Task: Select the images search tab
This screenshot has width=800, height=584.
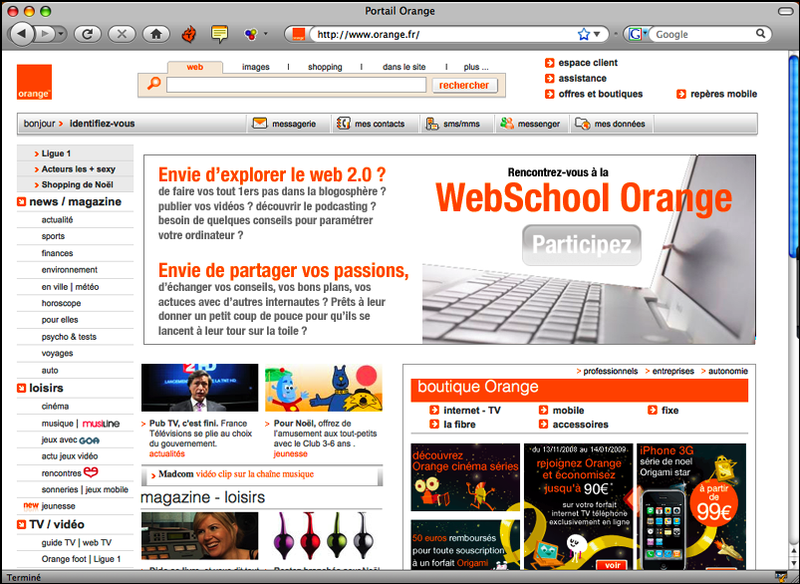Action: [x=256, y=67]
